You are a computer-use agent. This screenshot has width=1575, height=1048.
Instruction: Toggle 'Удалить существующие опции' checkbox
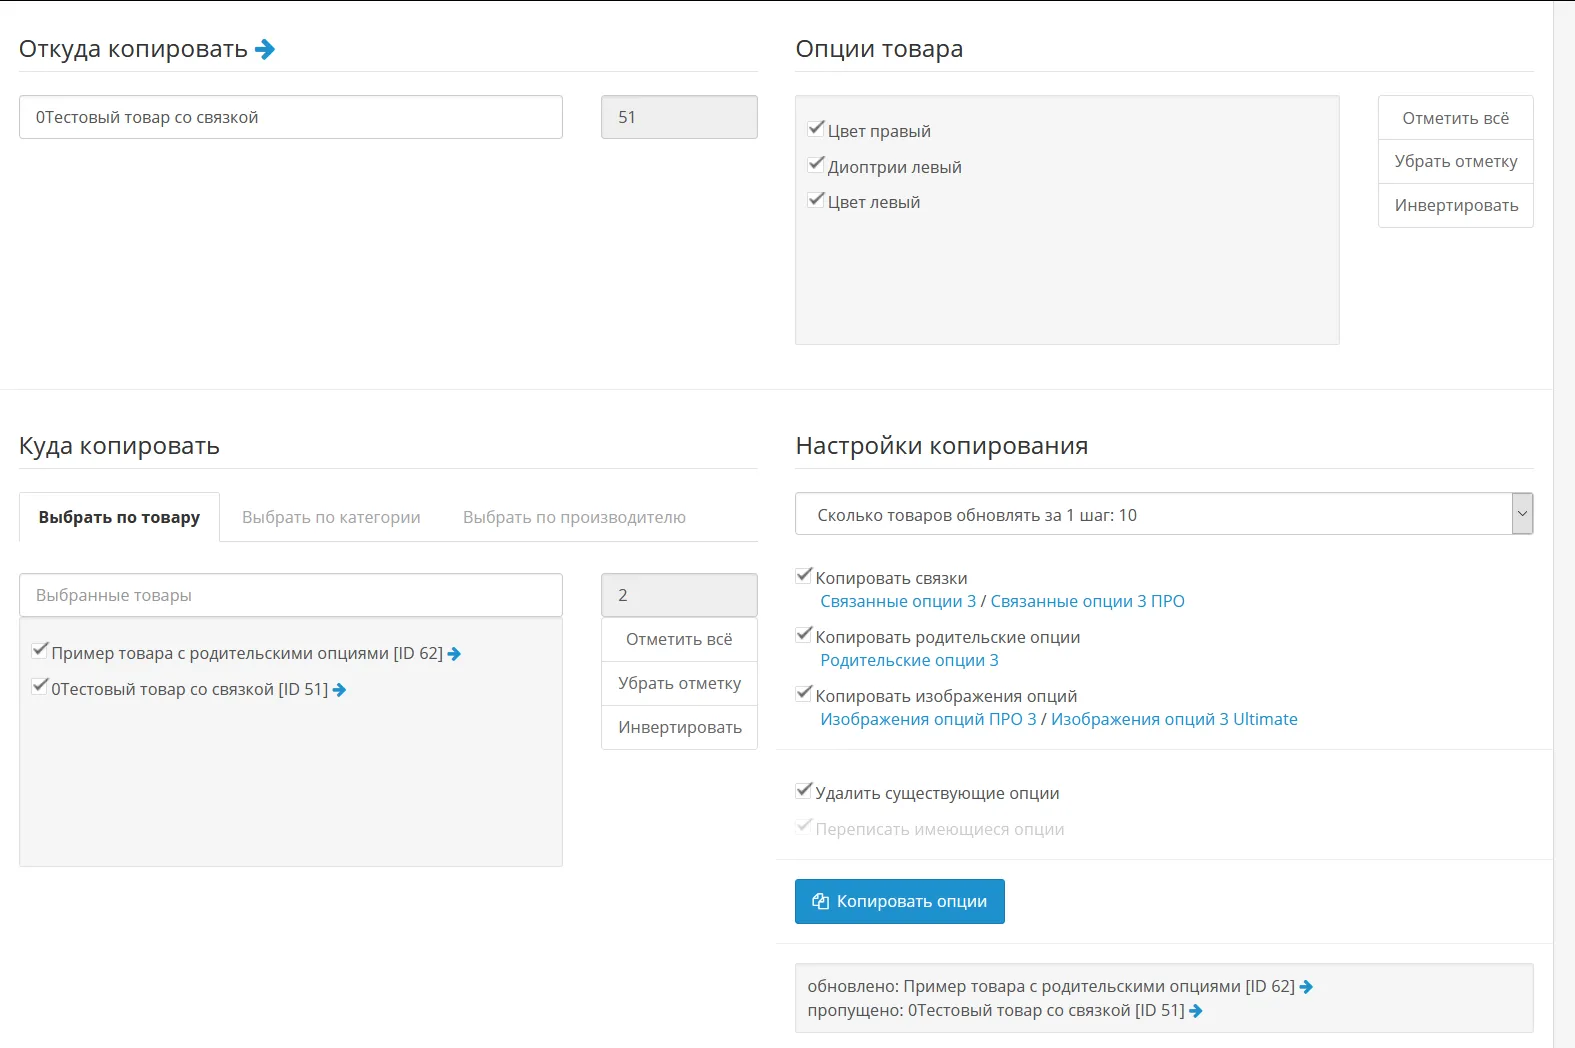pyautogui.click(x=804, y=791)
